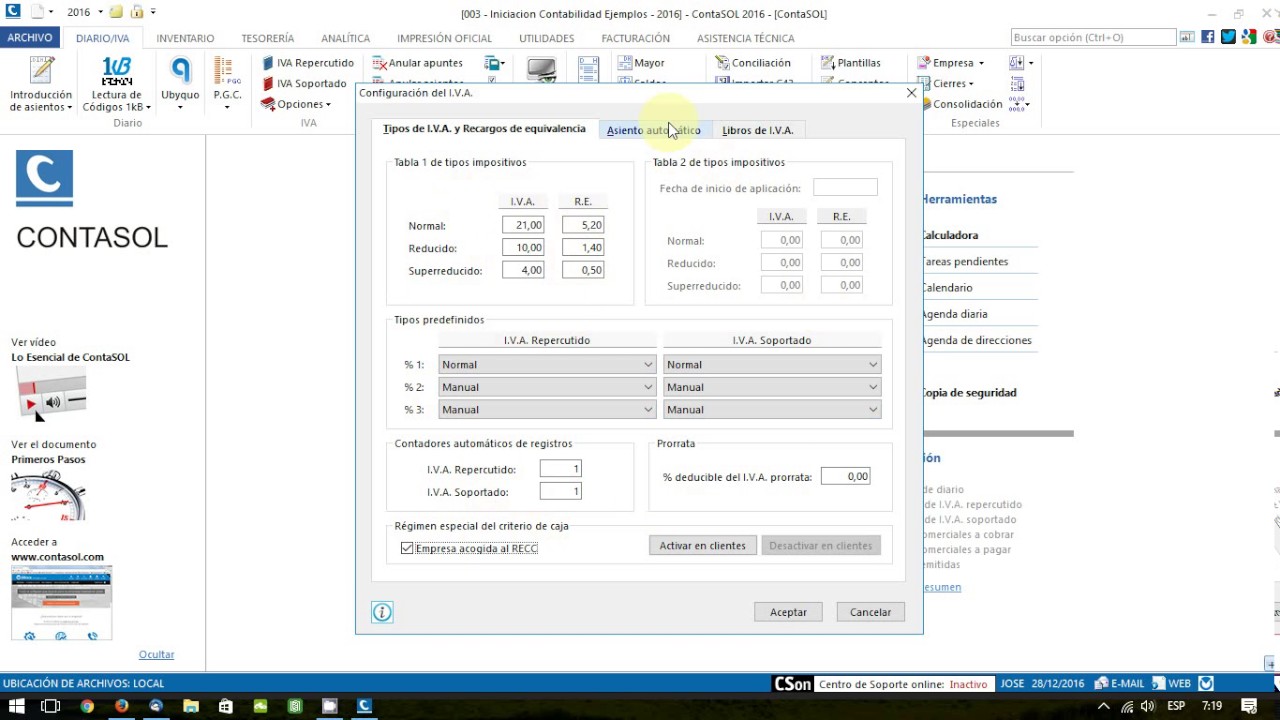Screen dimensions: 1280x720
Task: Click Normal I.V.A. field in Tabla 1
Action: coord(523,225)
